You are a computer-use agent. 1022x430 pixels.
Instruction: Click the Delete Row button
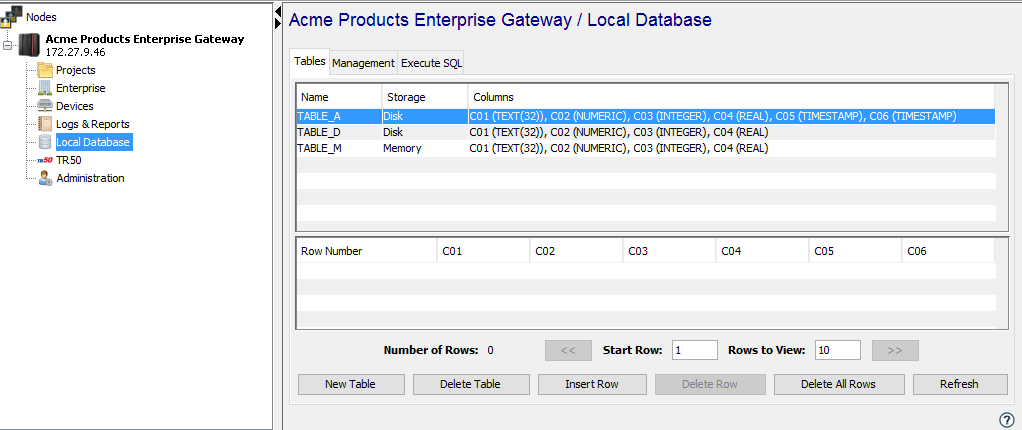[710, 384]
